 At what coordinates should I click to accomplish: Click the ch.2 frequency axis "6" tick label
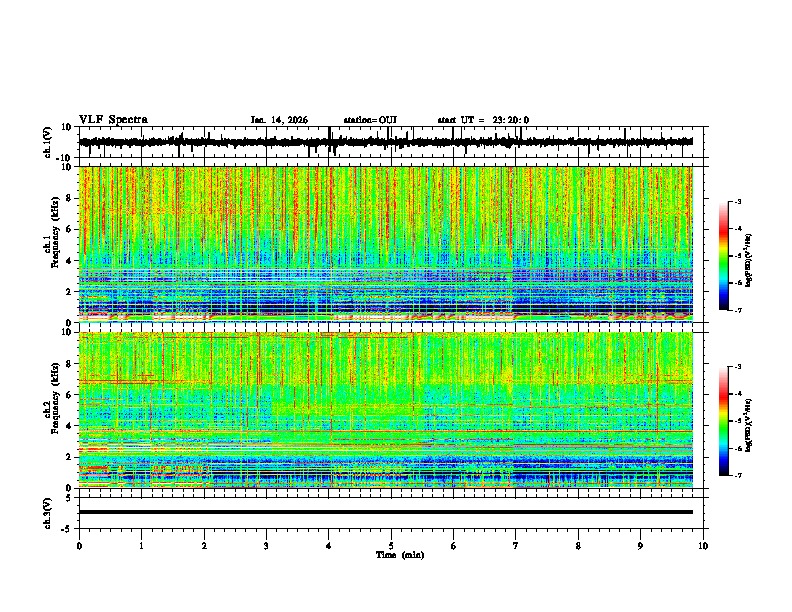pyautogui.click(x=69, y=395)
